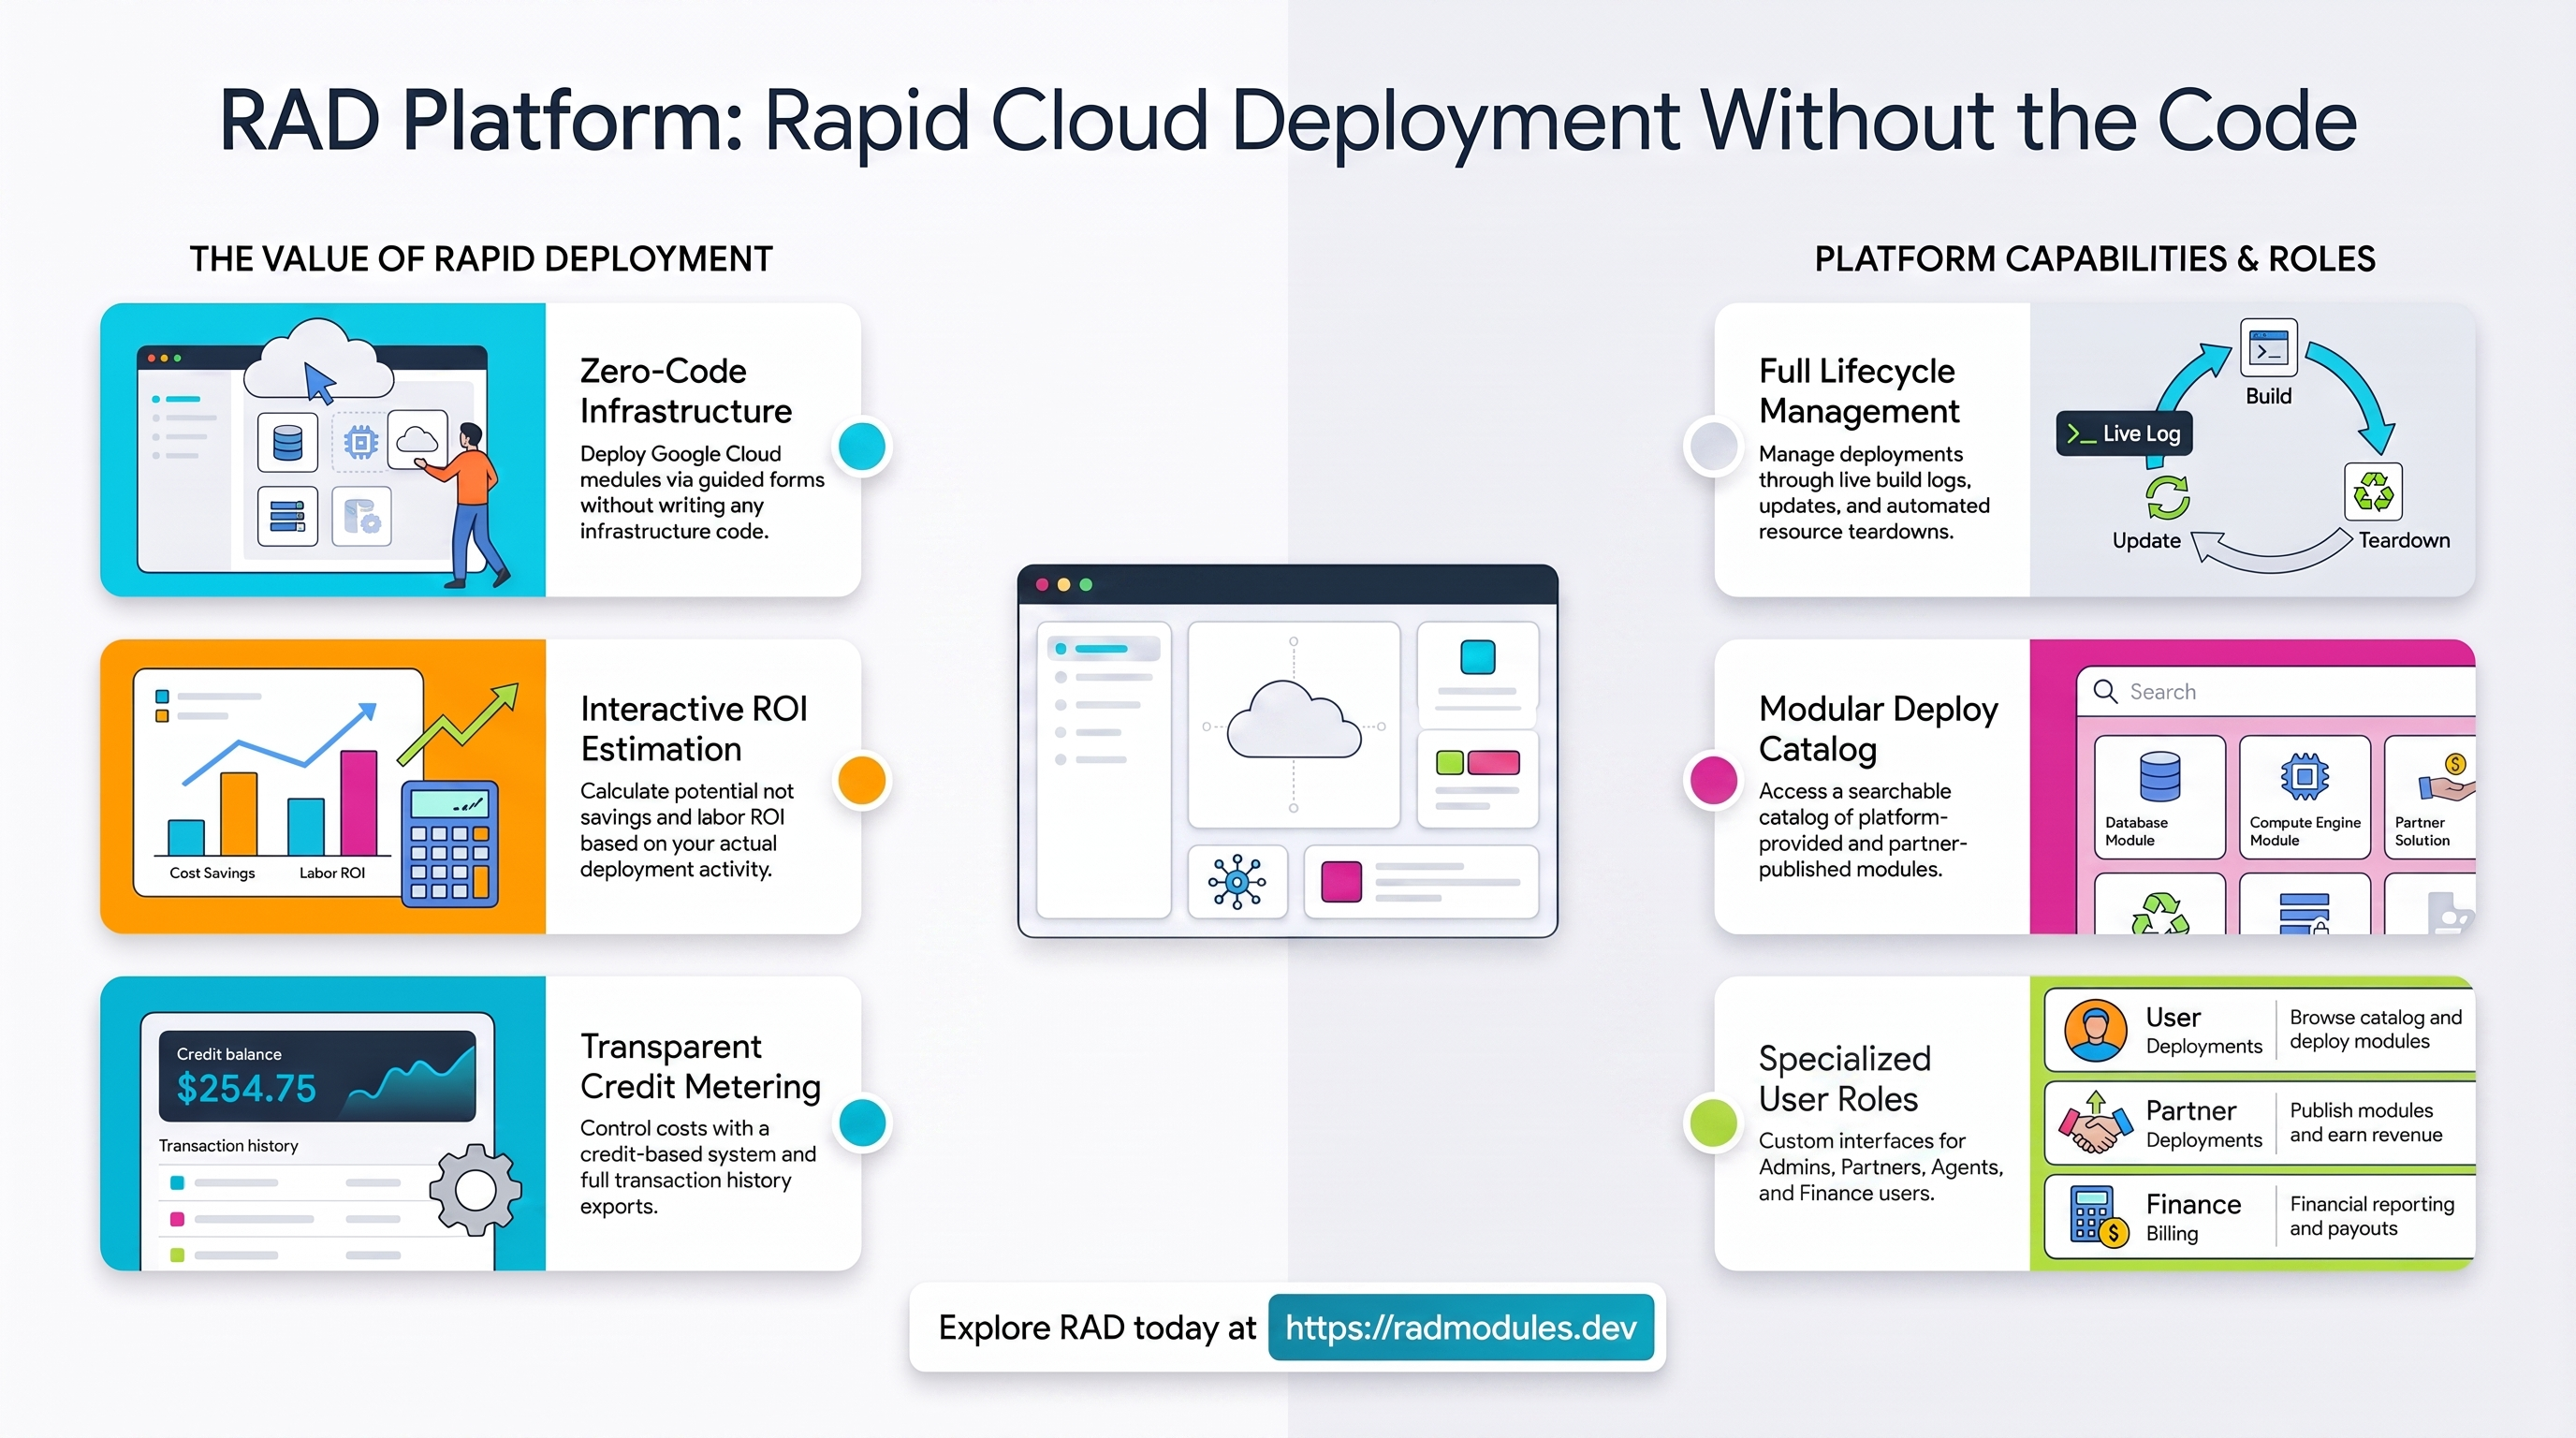Click the teal square tile in central window

pos(1477,657)
